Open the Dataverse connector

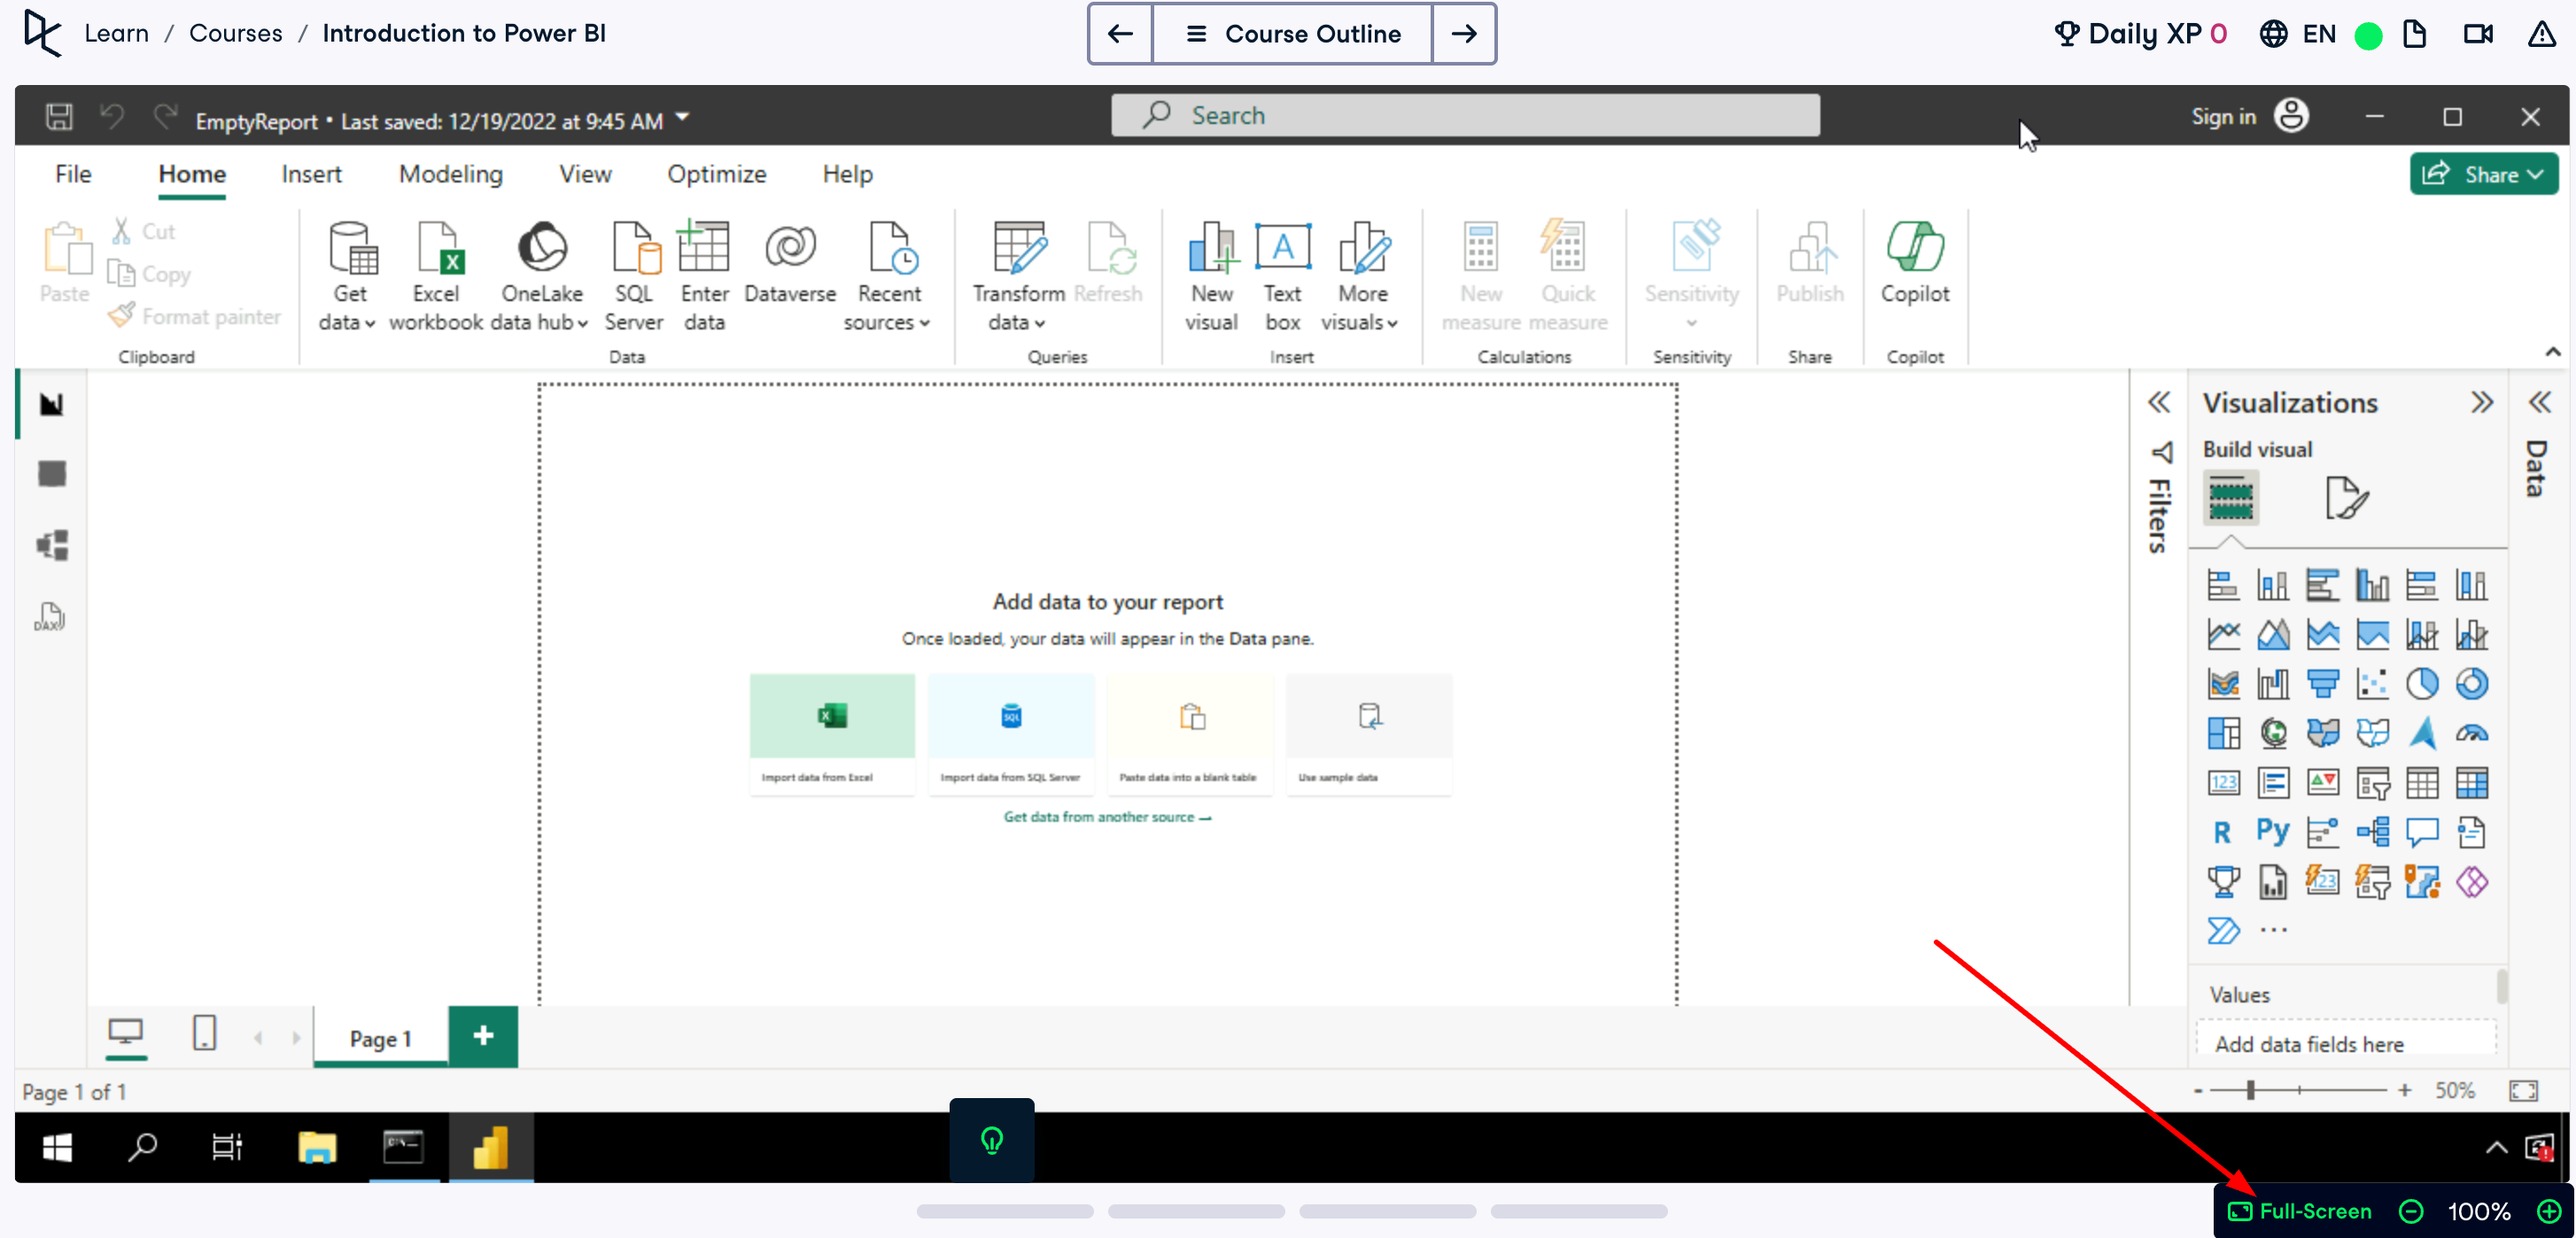790,263
